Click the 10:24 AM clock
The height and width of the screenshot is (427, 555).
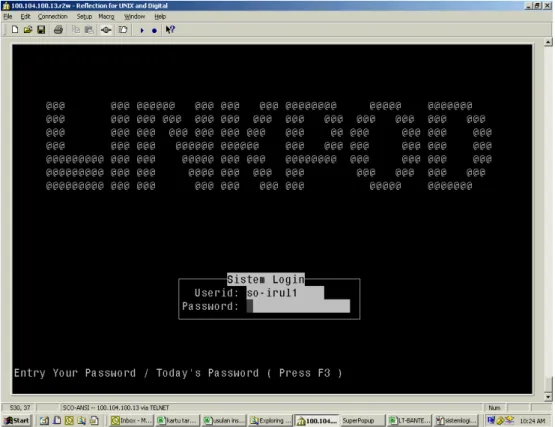coord(532,421)
